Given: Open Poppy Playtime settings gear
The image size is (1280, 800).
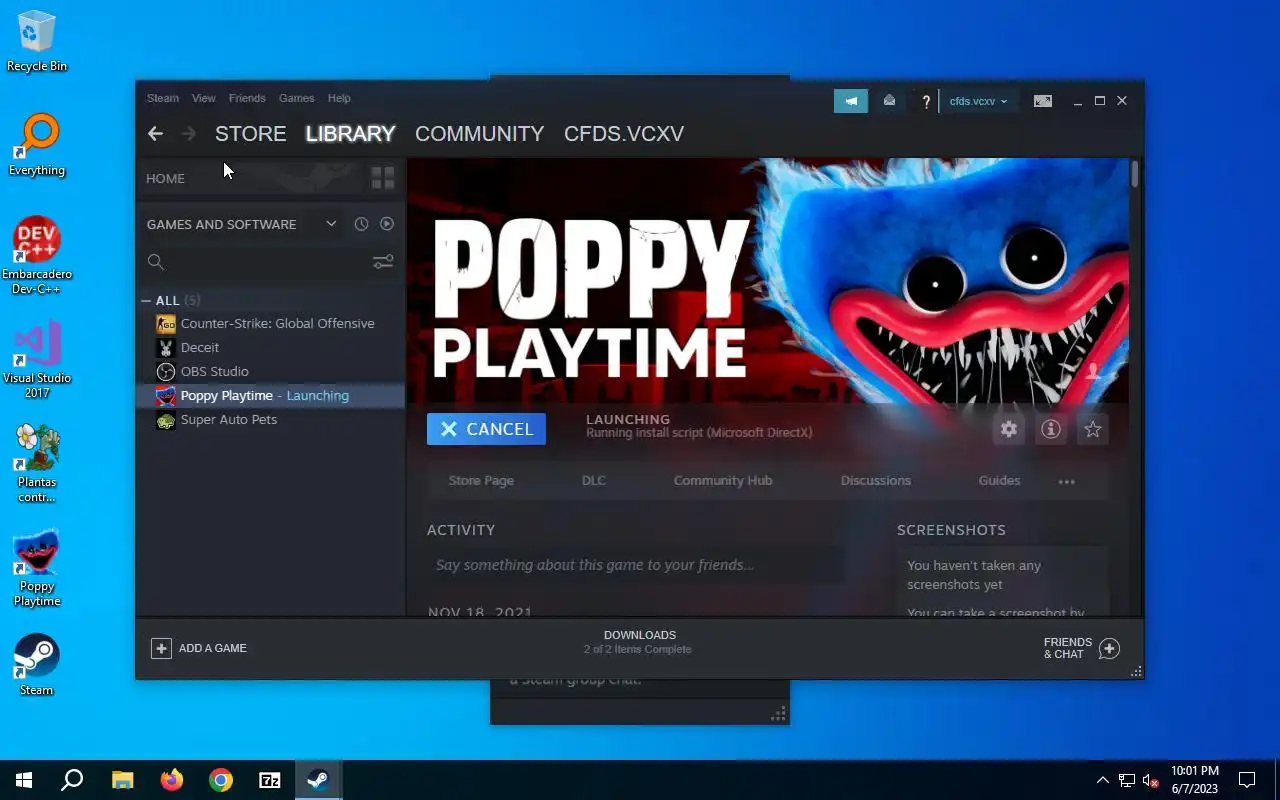Looking at the screenshot, I should click(1009, 429).
